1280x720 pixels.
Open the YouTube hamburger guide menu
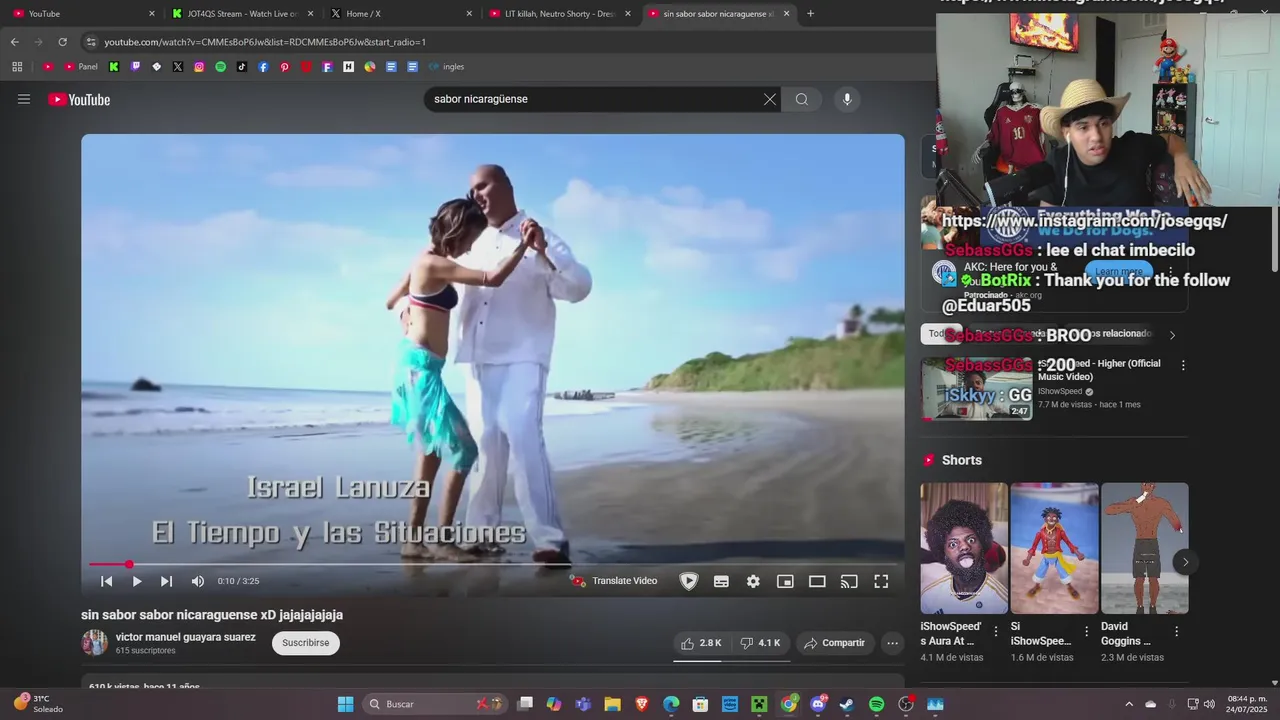pyautogui.click(x=24, y=99)
